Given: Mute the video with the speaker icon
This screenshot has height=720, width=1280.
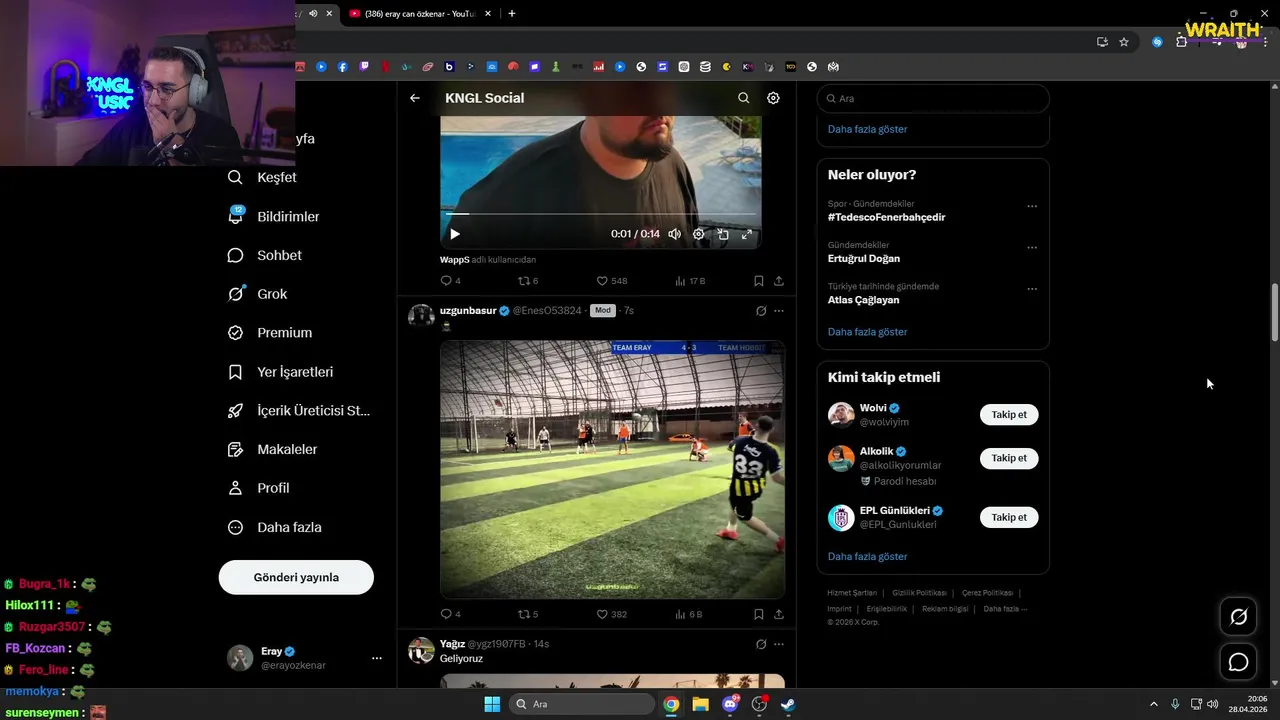Looking at the screenshot, I should click(x=675, y=234).
